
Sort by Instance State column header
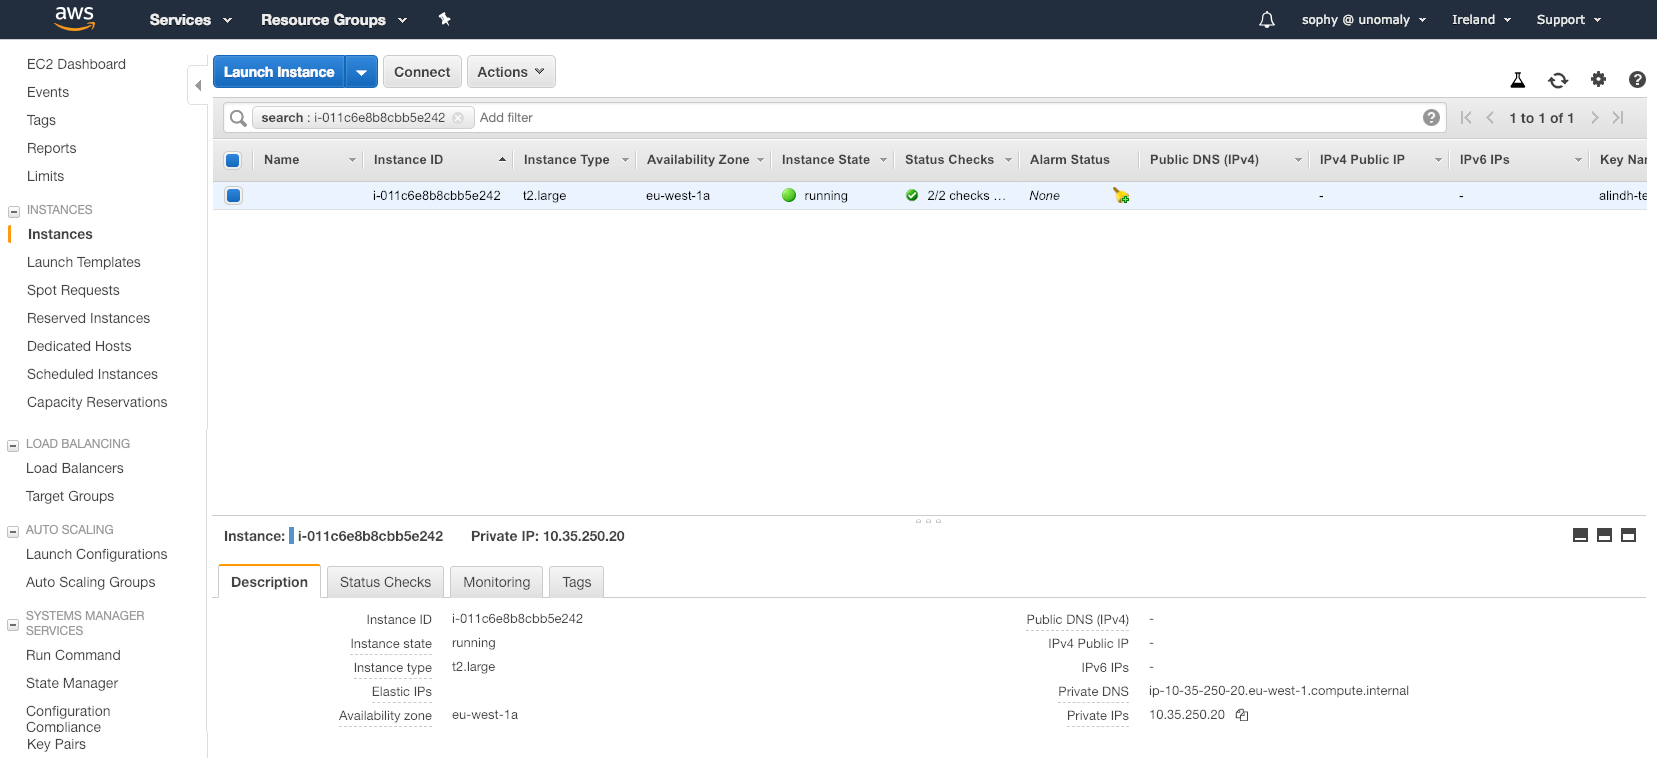[833, 160]
